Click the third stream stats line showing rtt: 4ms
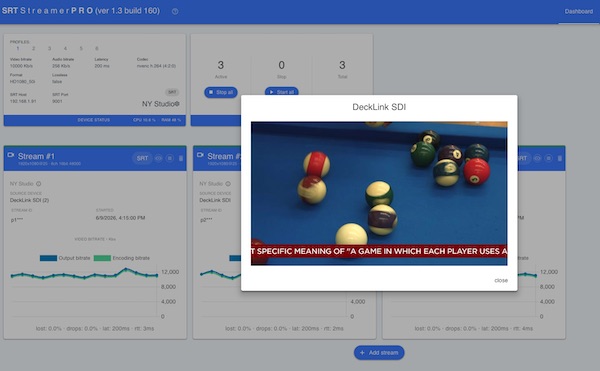 pos(474,329)
